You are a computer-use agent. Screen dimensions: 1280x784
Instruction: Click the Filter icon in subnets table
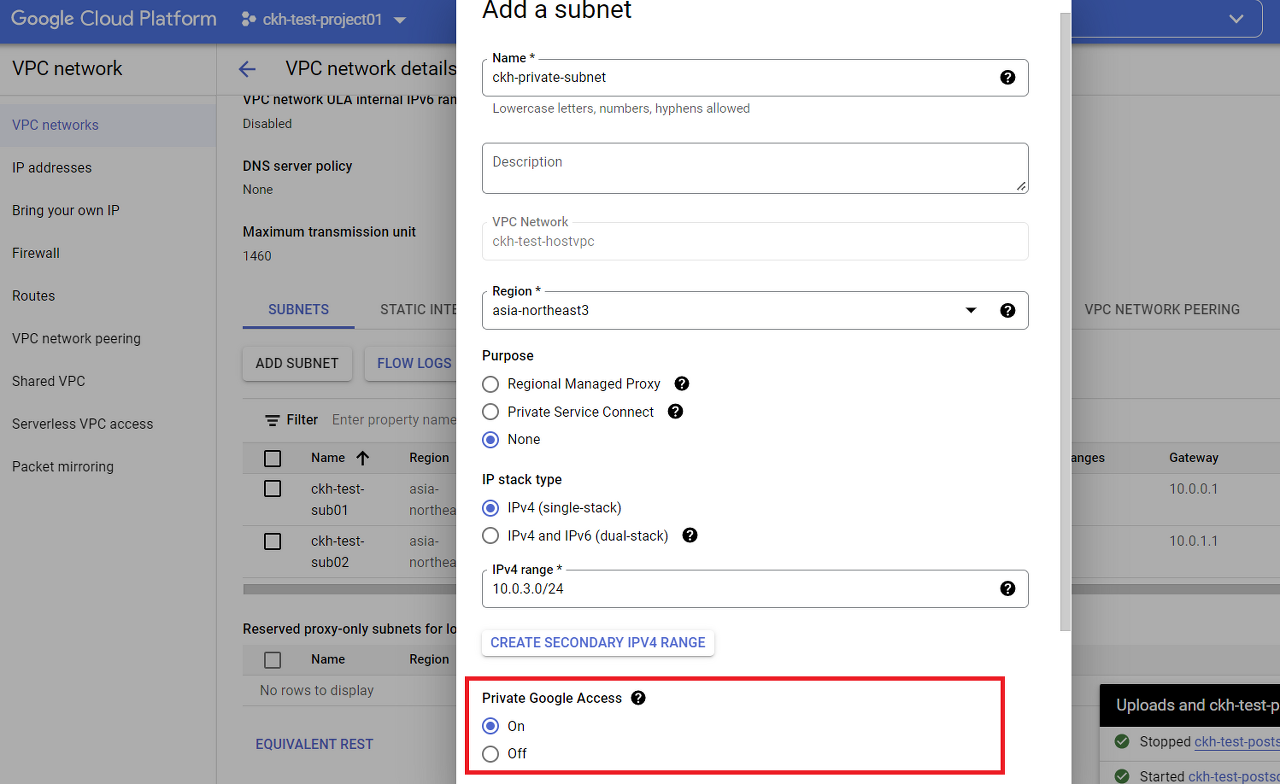click(x=272, y=420)
